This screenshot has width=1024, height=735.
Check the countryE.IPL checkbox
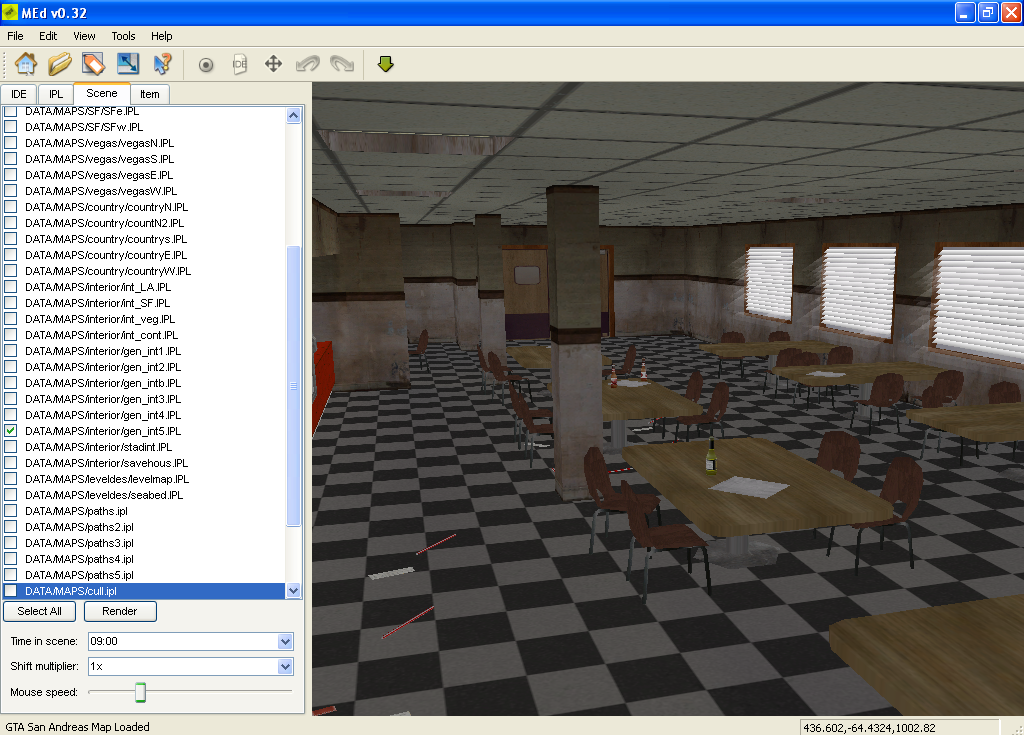pyautogui.click(x=10, y=255)
